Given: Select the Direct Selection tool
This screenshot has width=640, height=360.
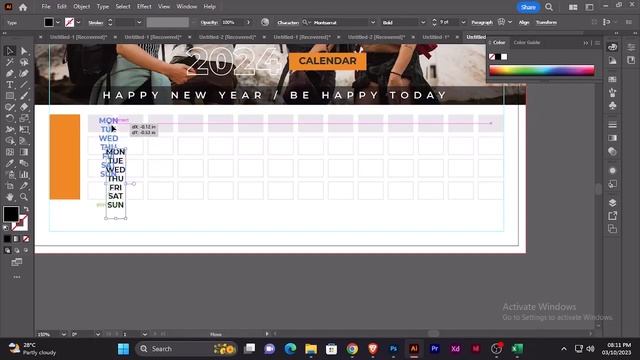Looking at the screenshot, I should pos(24,51).
